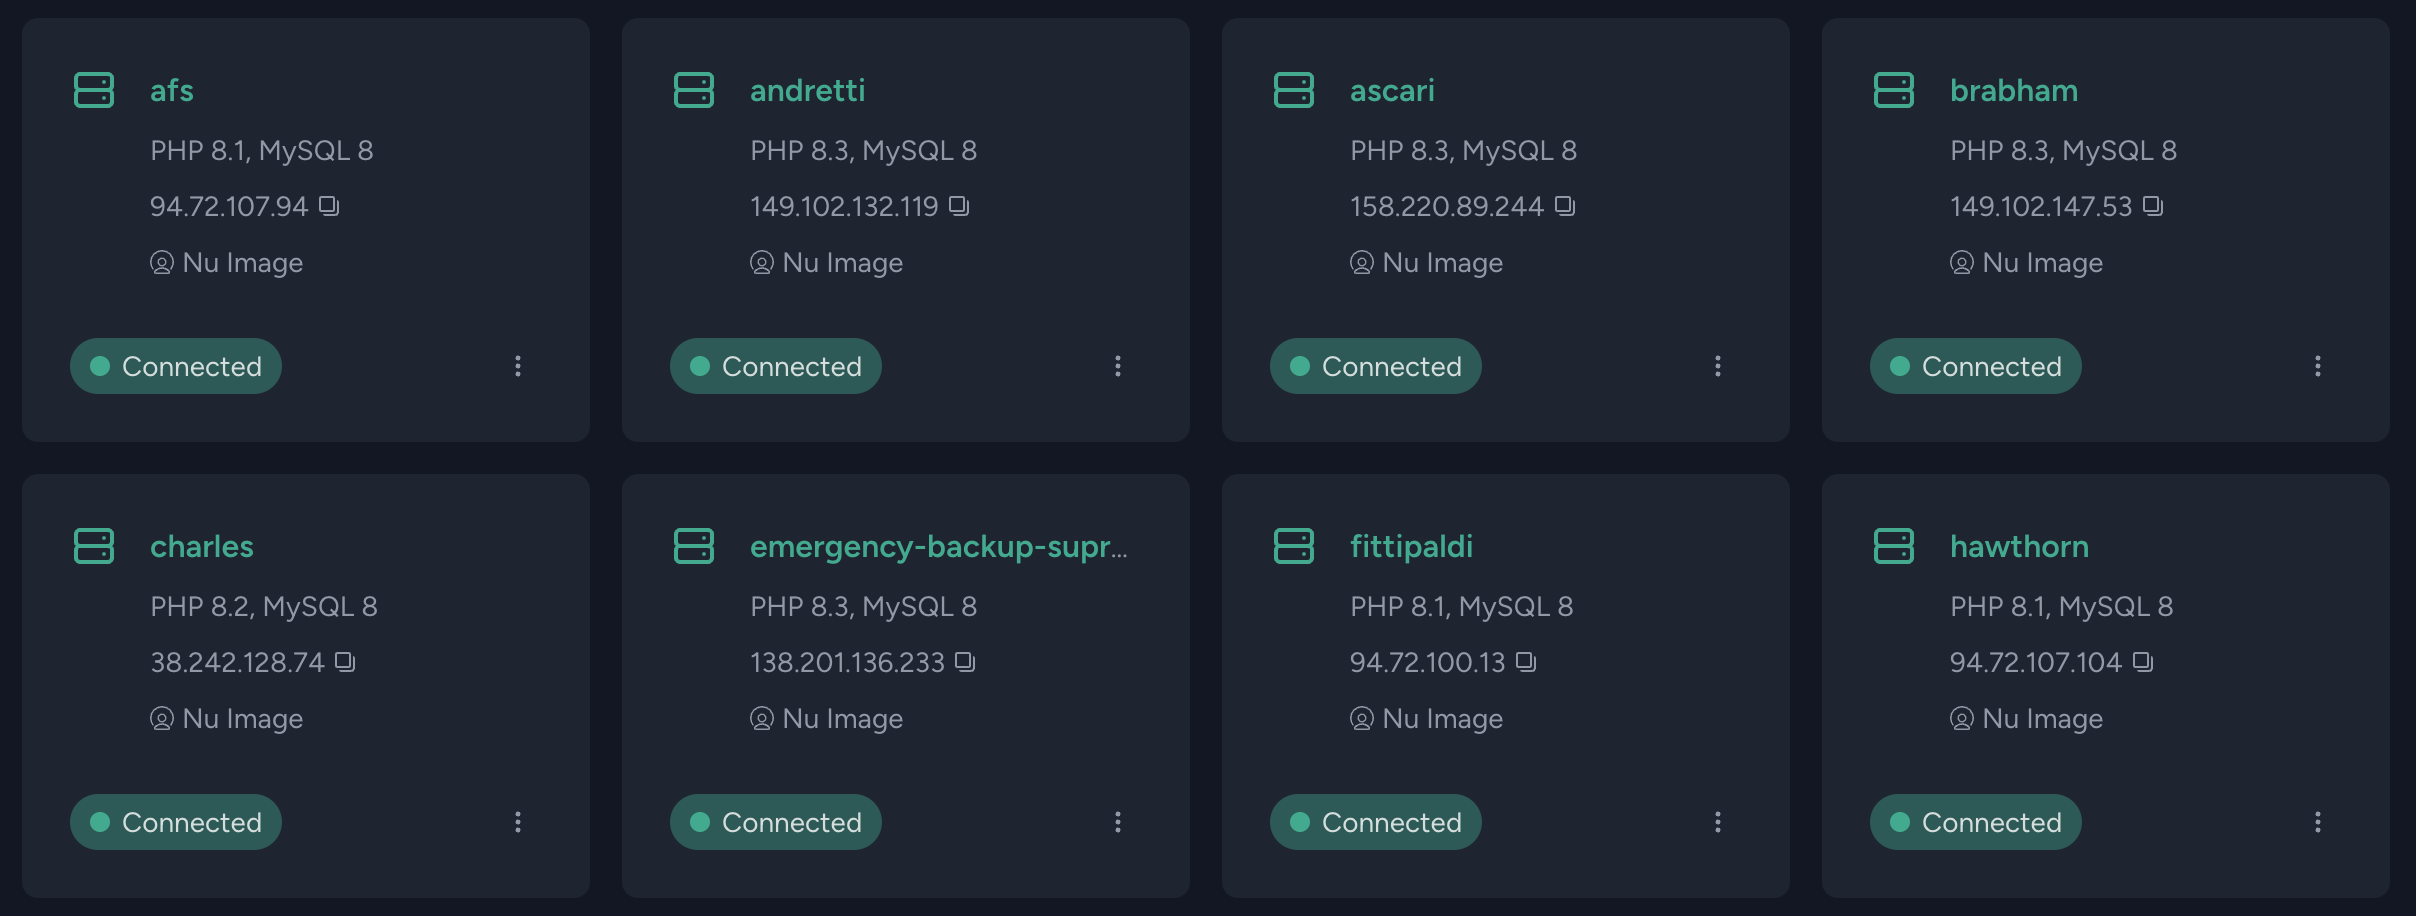2416x916 pixels.
Task: Copy the charles server IP address
Action: click(345, 662)
